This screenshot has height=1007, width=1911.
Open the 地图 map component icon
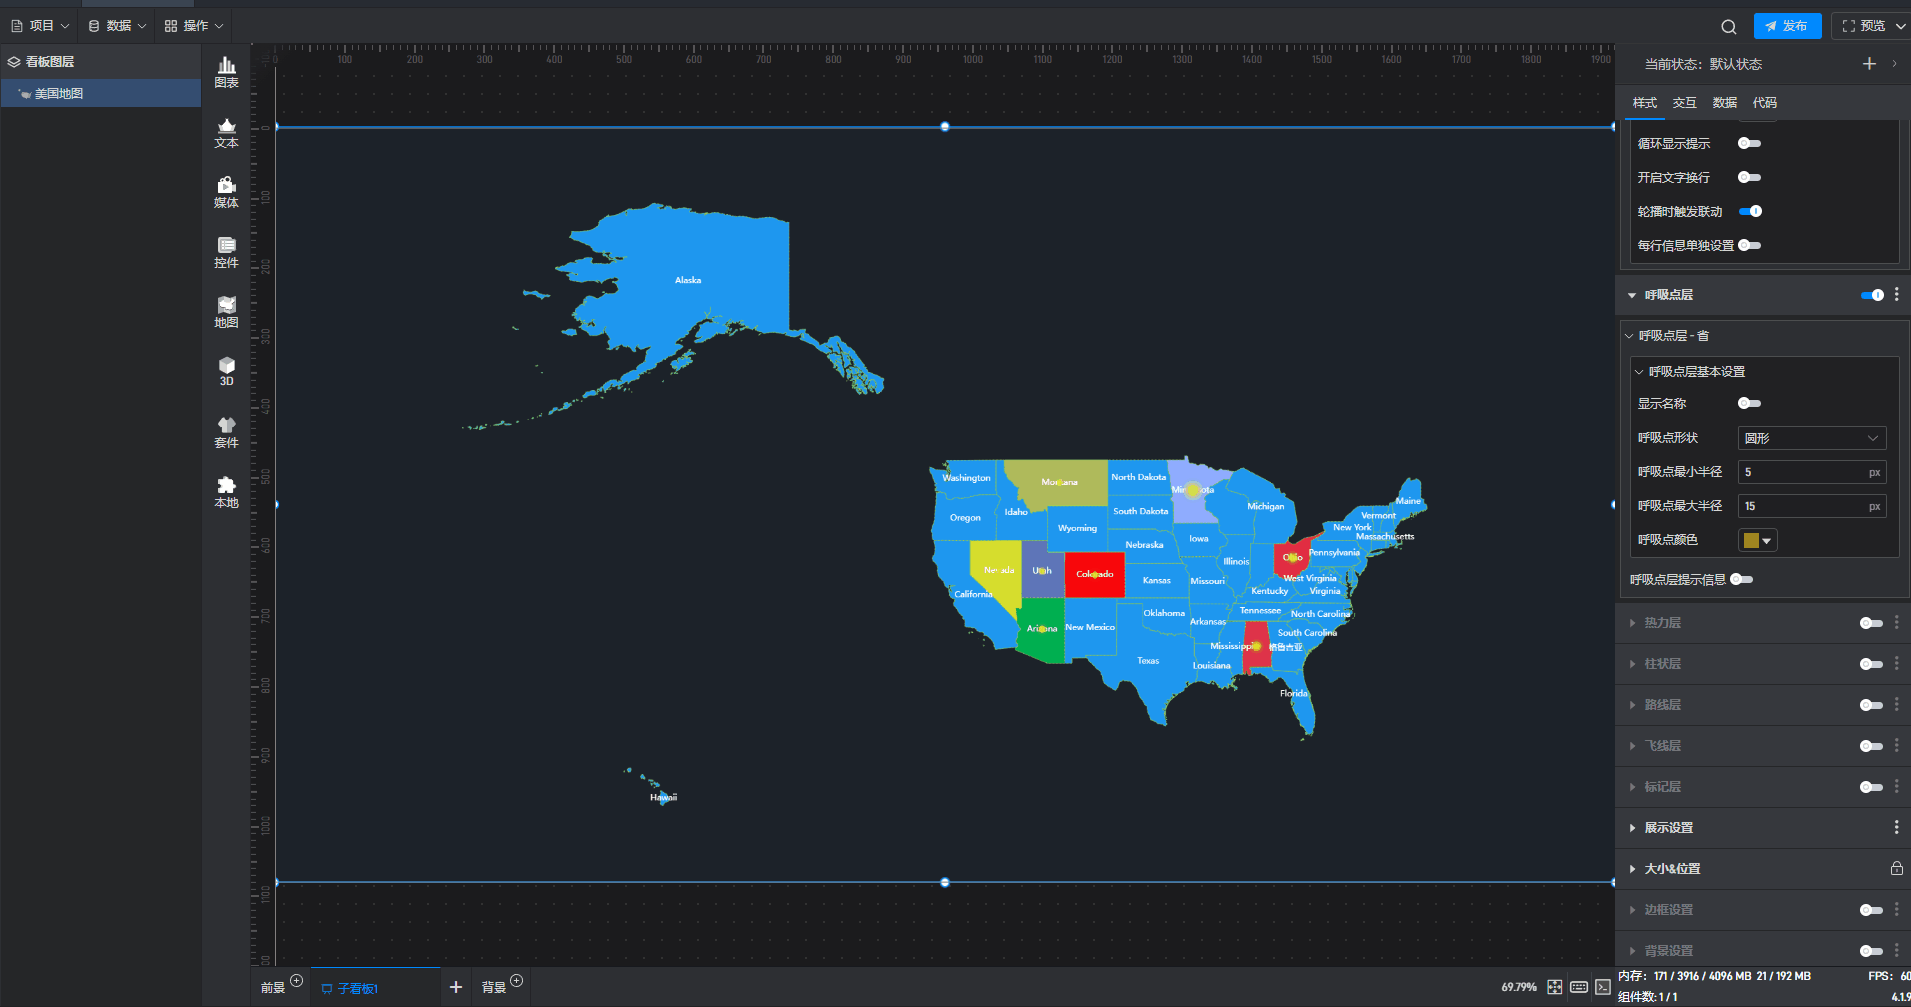226,312
